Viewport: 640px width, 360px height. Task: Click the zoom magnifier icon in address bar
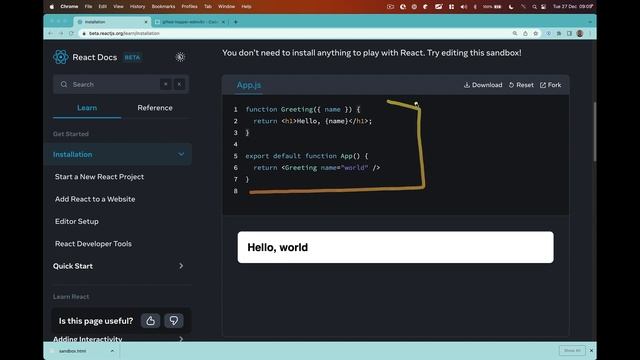515,33
